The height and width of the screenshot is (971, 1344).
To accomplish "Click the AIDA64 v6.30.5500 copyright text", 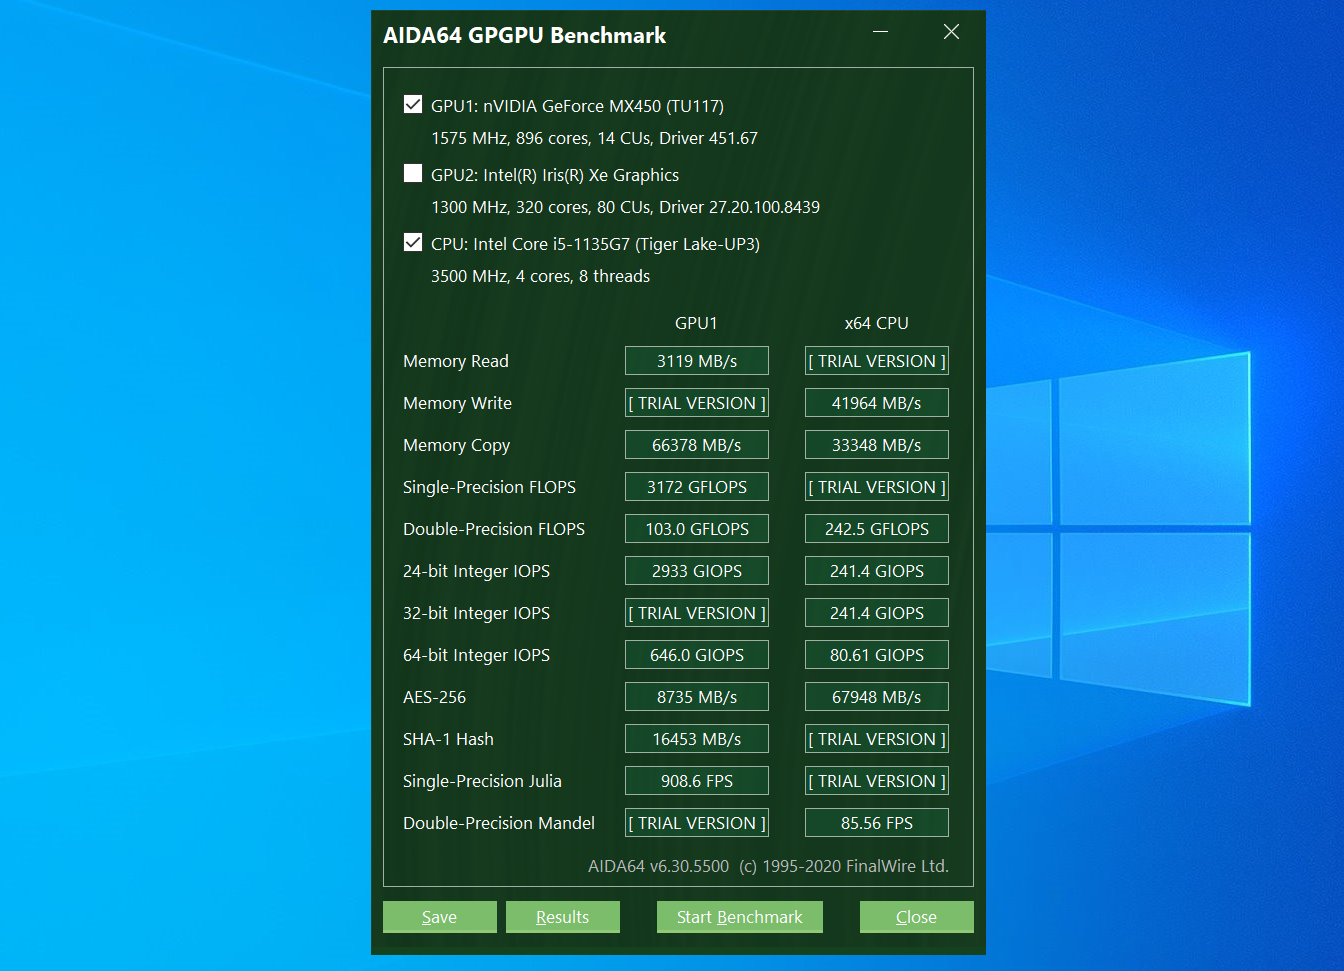I will coord(768,866).
